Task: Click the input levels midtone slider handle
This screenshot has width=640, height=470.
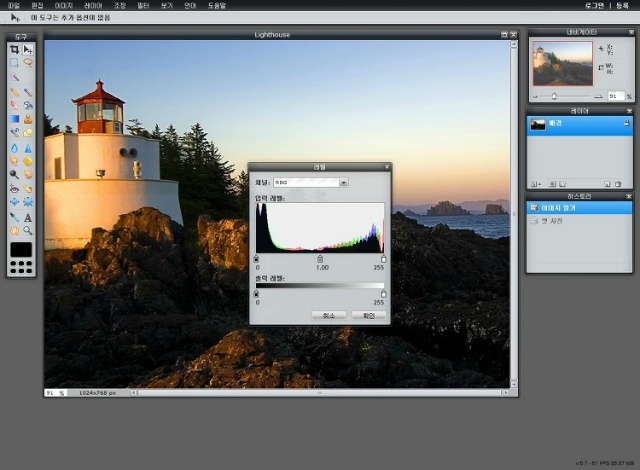Action: click(320, 259)
